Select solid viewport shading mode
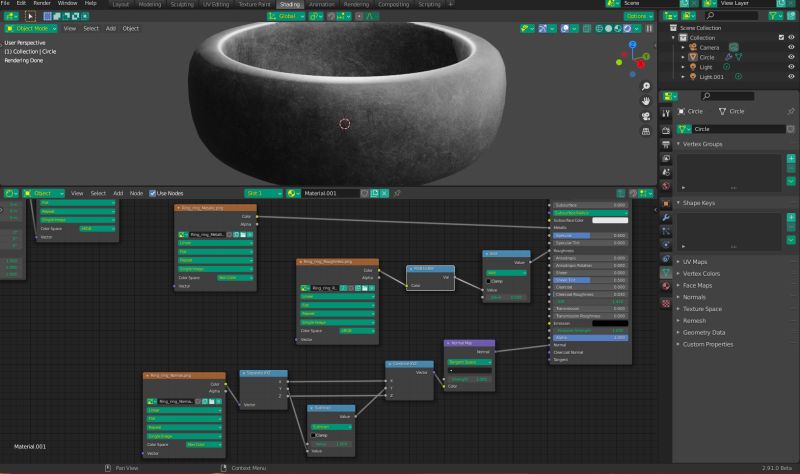 [x=608, y=29]
